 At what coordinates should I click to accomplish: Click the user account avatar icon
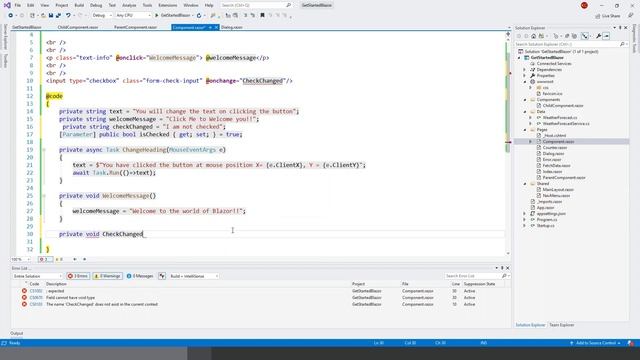(x=584, y=5)
